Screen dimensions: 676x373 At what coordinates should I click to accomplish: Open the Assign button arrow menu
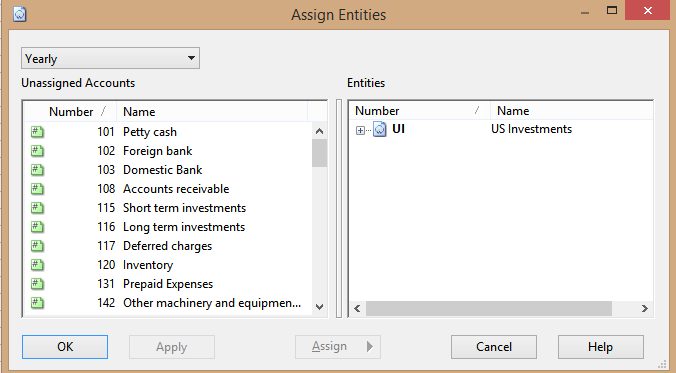click(x=369, y=347)
